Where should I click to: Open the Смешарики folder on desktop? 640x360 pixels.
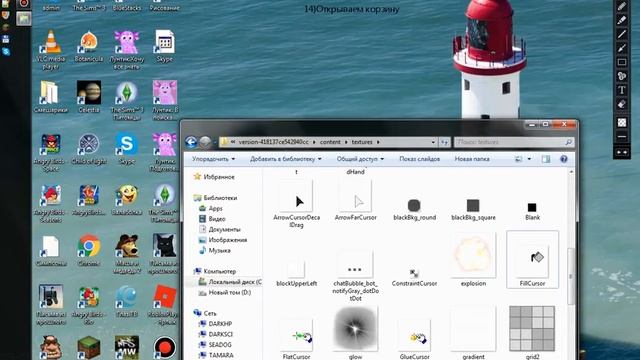coord(51,97)
